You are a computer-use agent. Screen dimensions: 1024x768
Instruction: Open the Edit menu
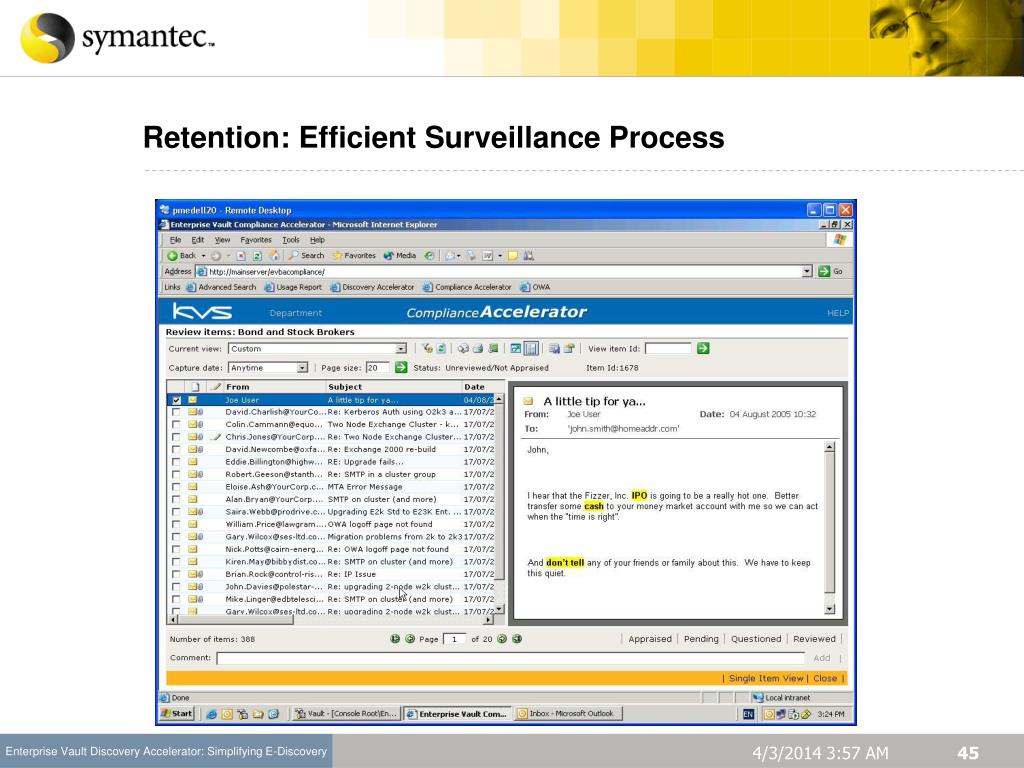point(198,240)
